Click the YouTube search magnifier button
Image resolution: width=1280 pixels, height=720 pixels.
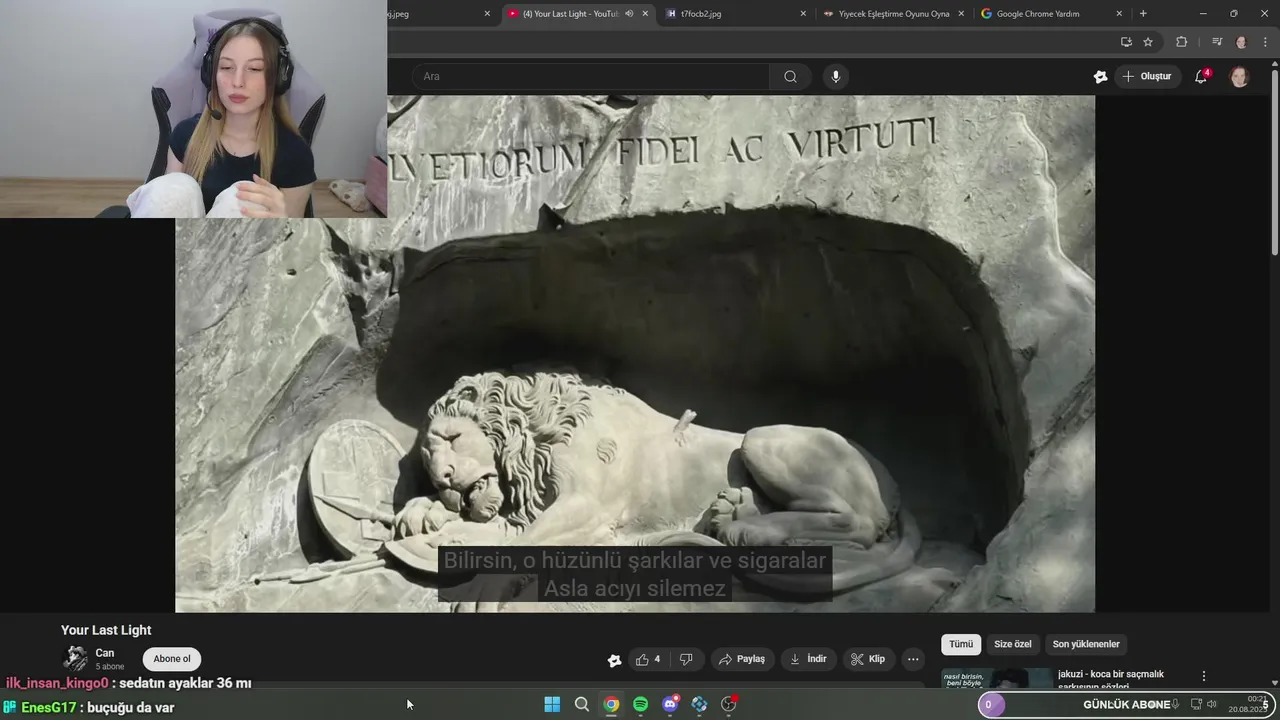(790, 76)
